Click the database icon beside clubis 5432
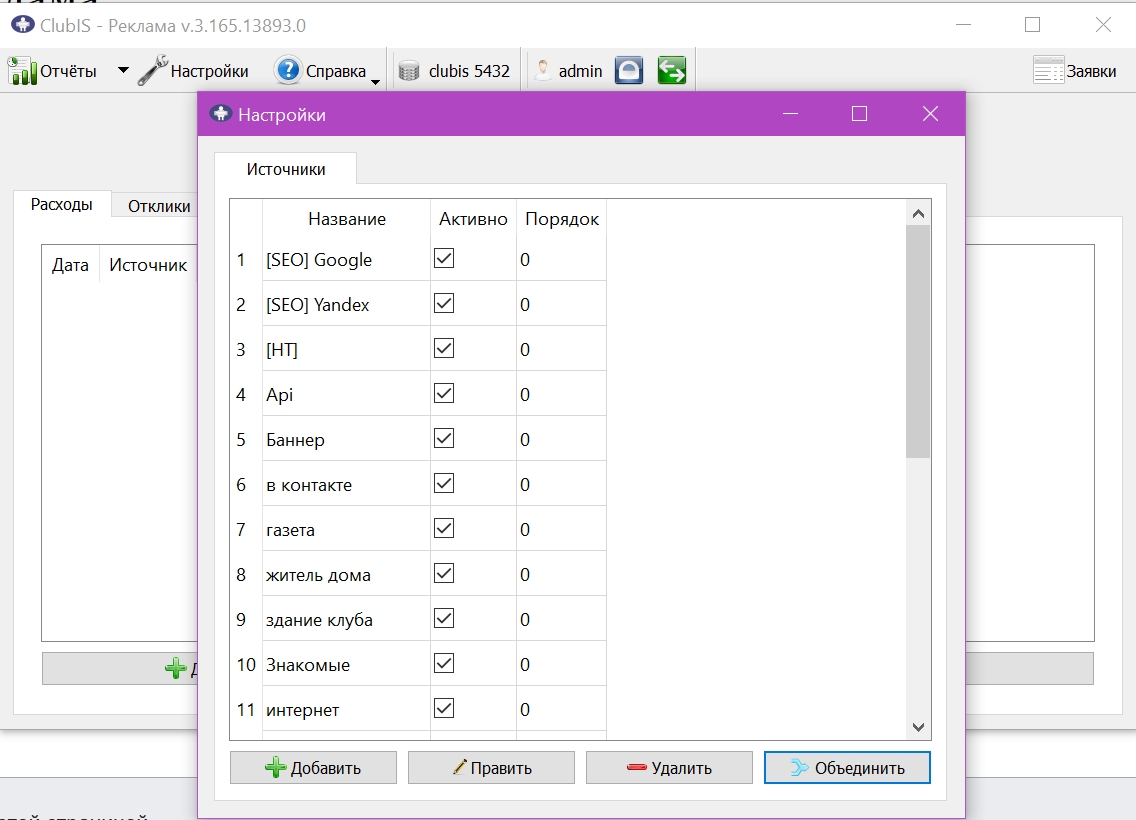1136x820 pixels. (x=409, y=71)
